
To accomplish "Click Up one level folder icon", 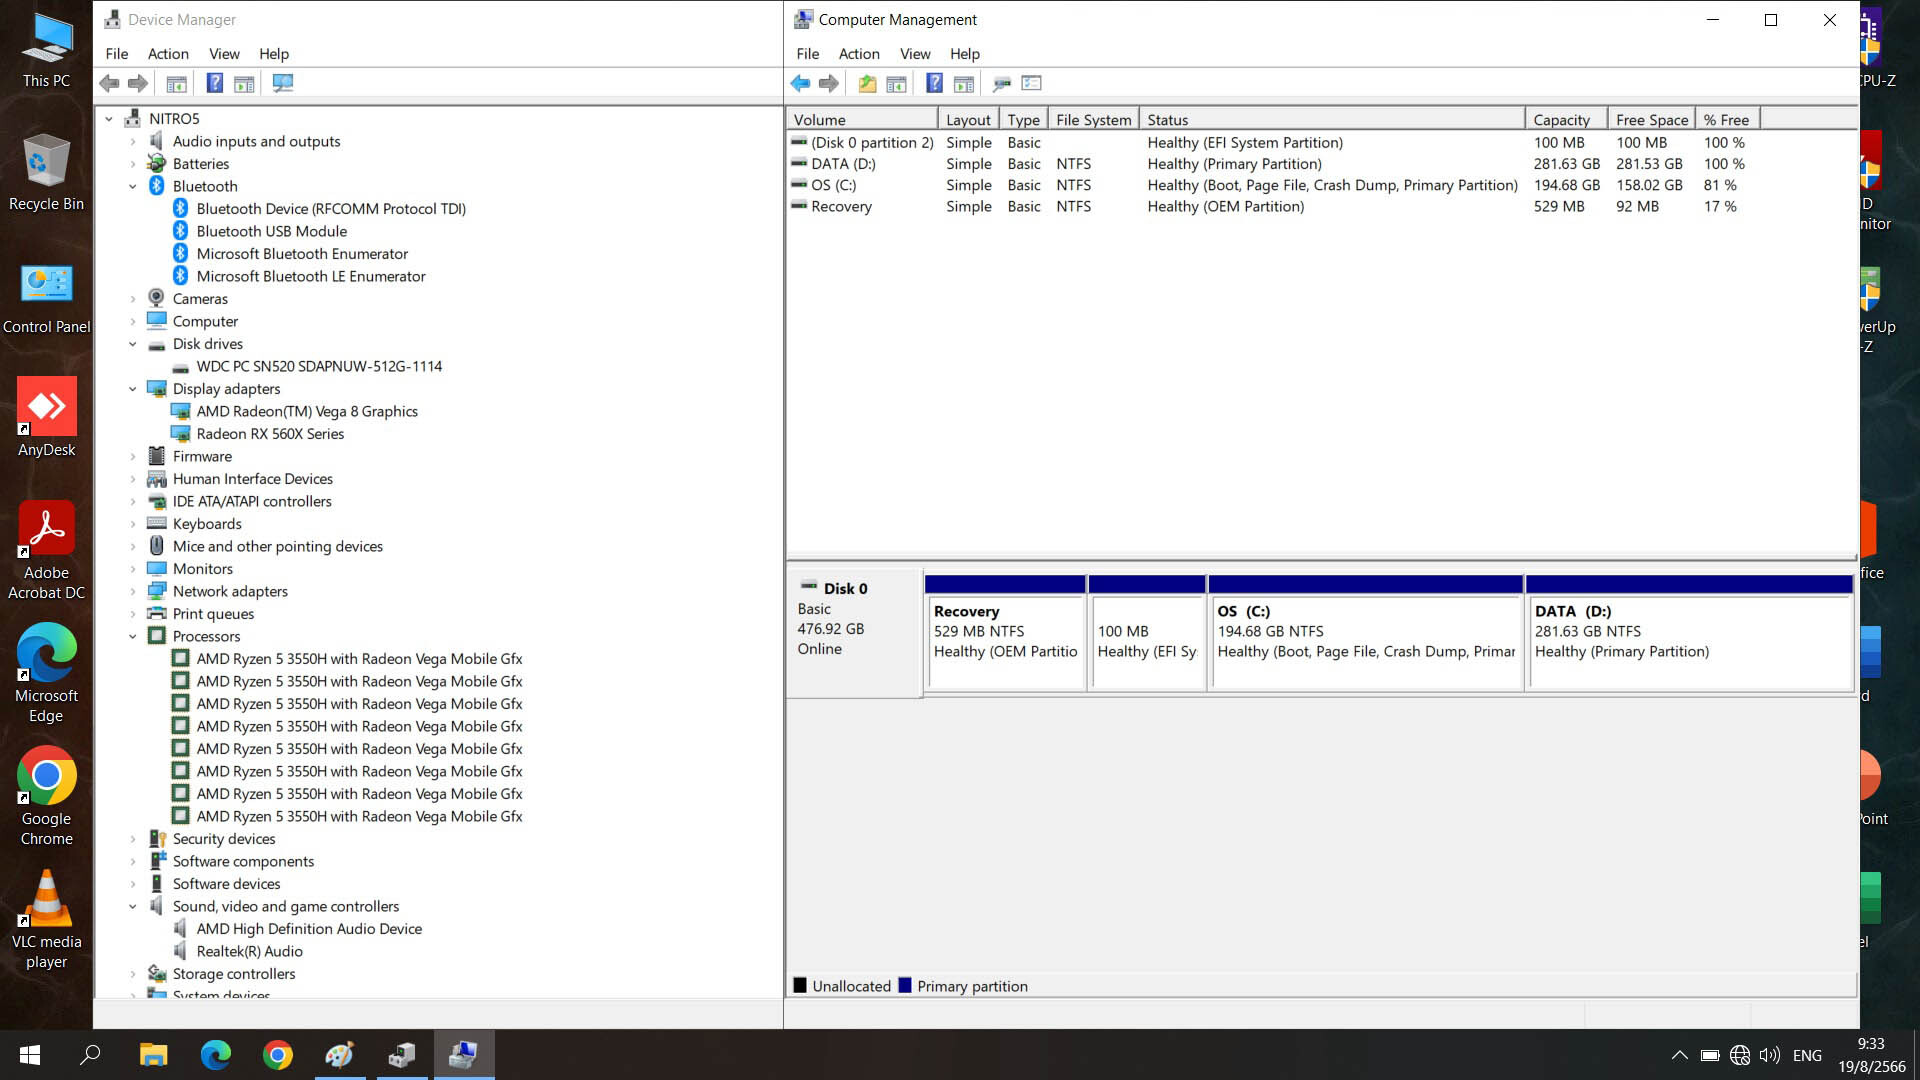I will [867, 84].
